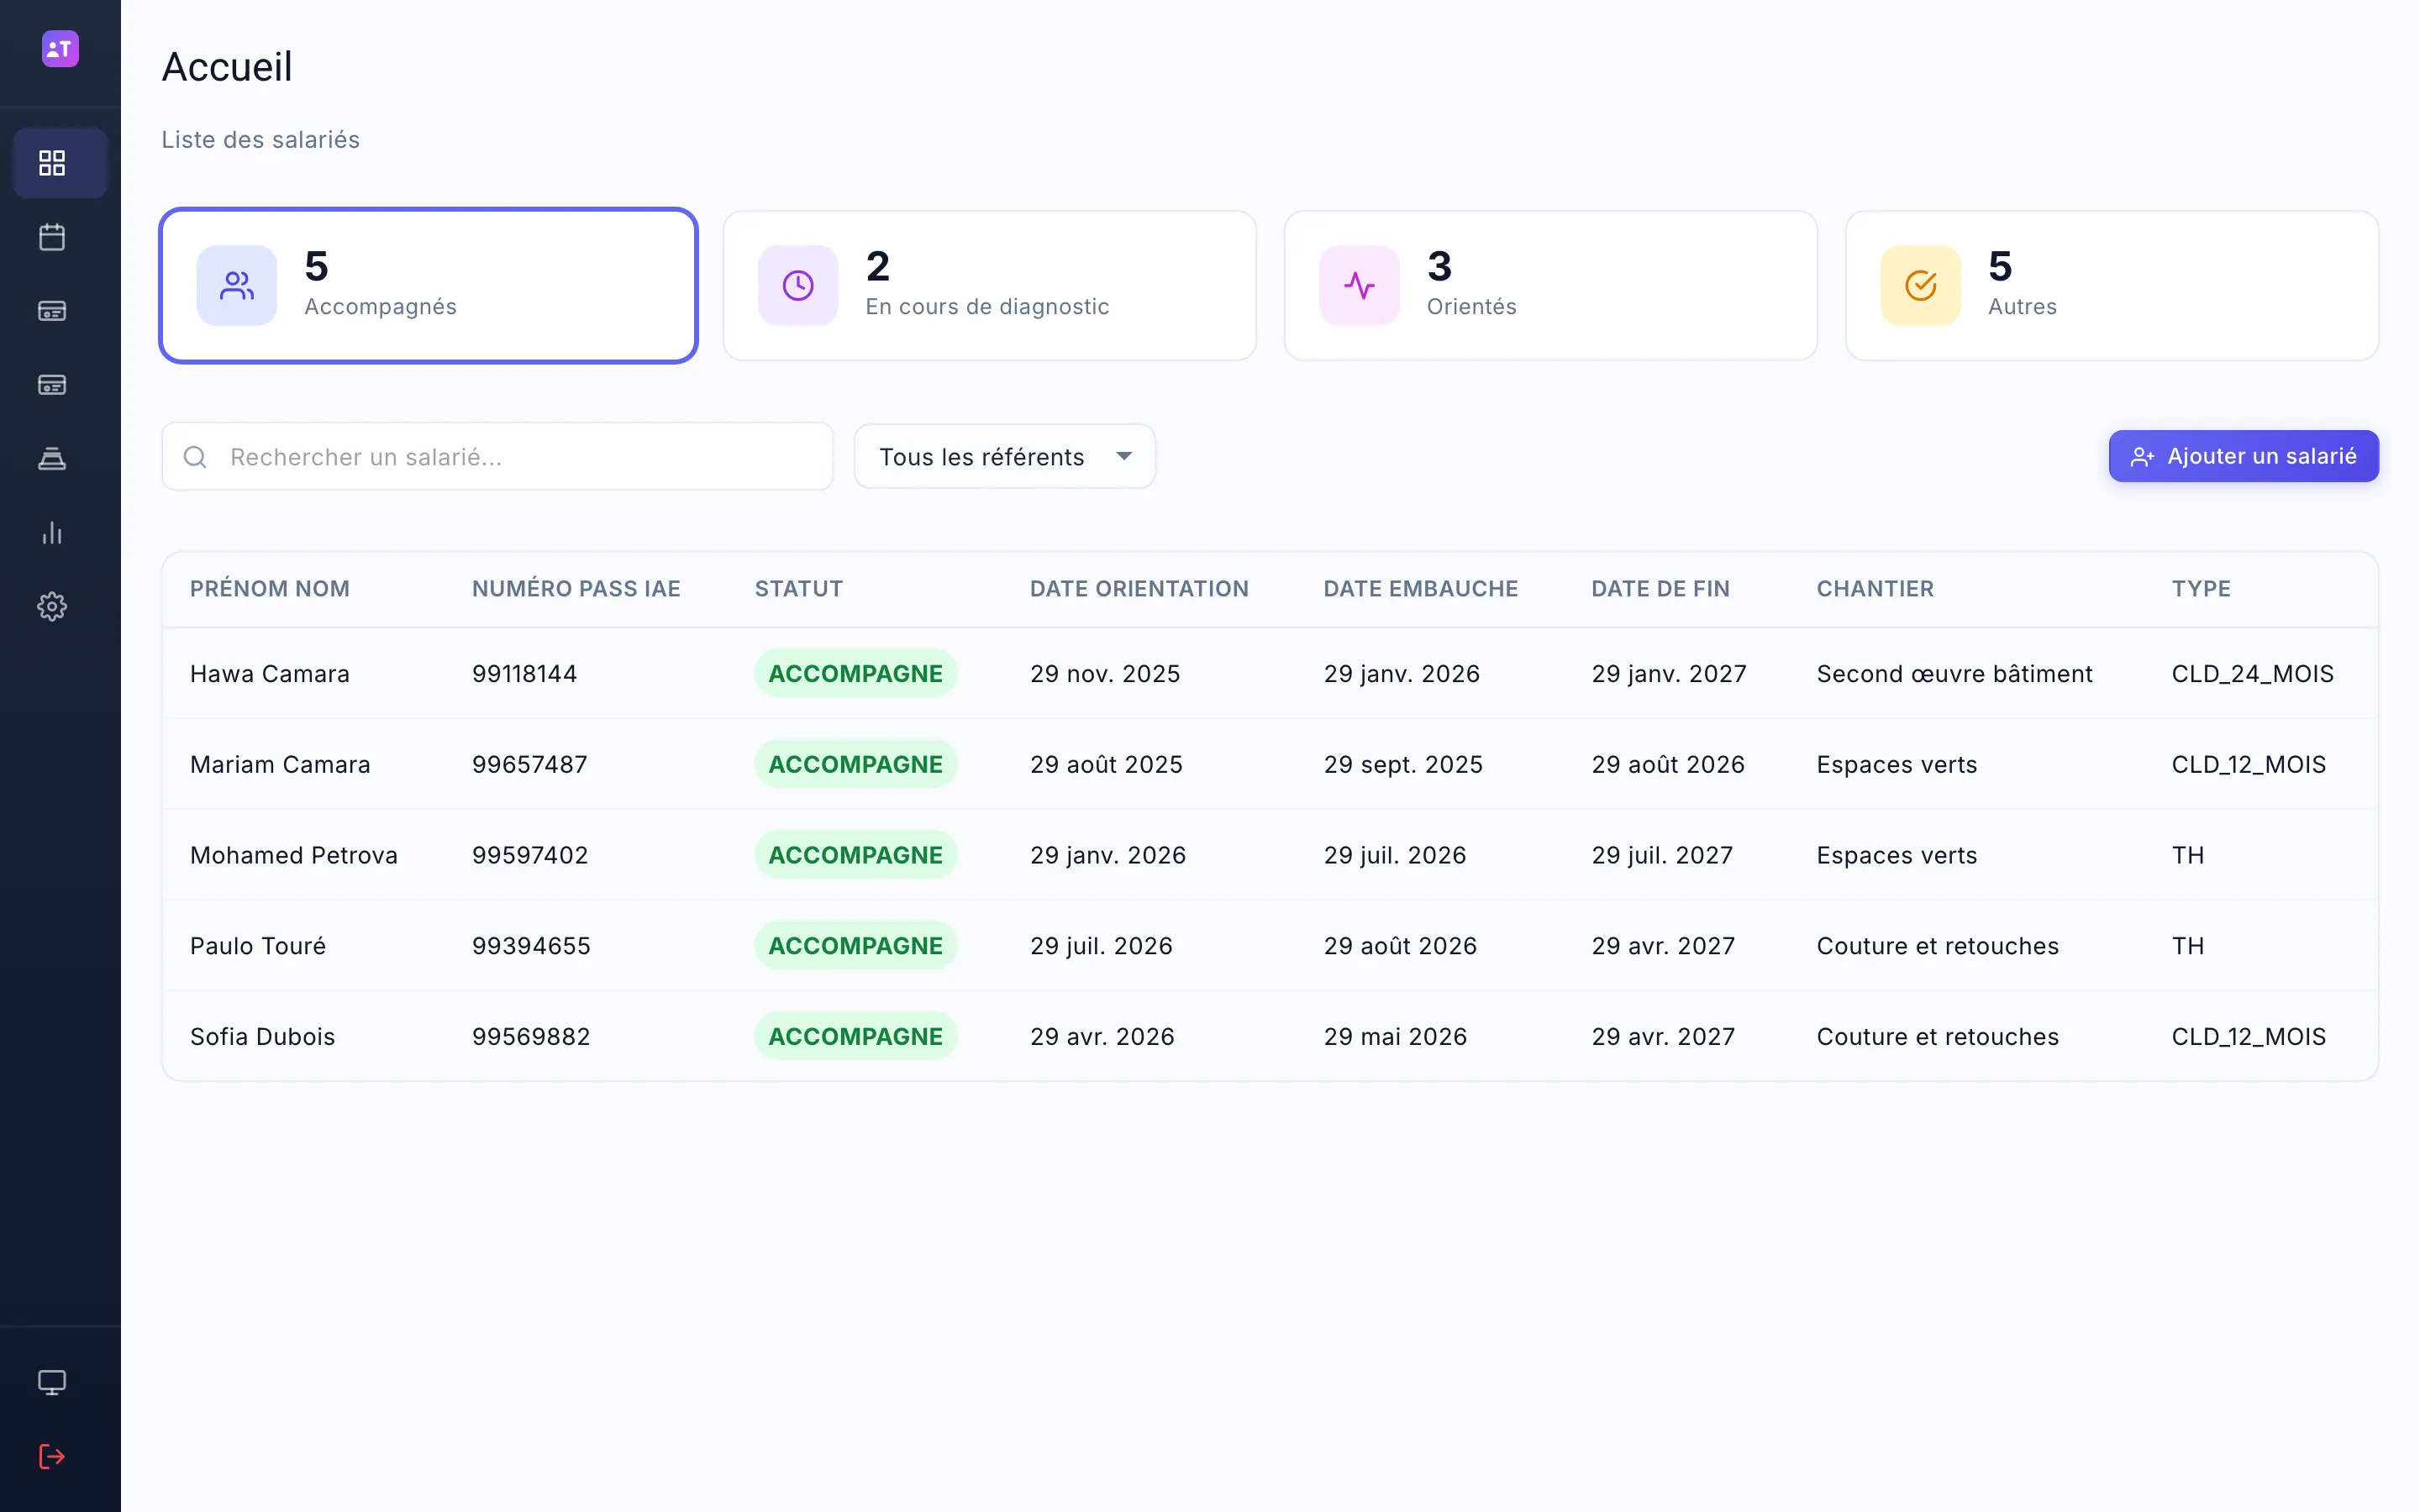The image size is (2420, 1512).
Task: Click pass number 99394655
Action: [x=531, y=946]
